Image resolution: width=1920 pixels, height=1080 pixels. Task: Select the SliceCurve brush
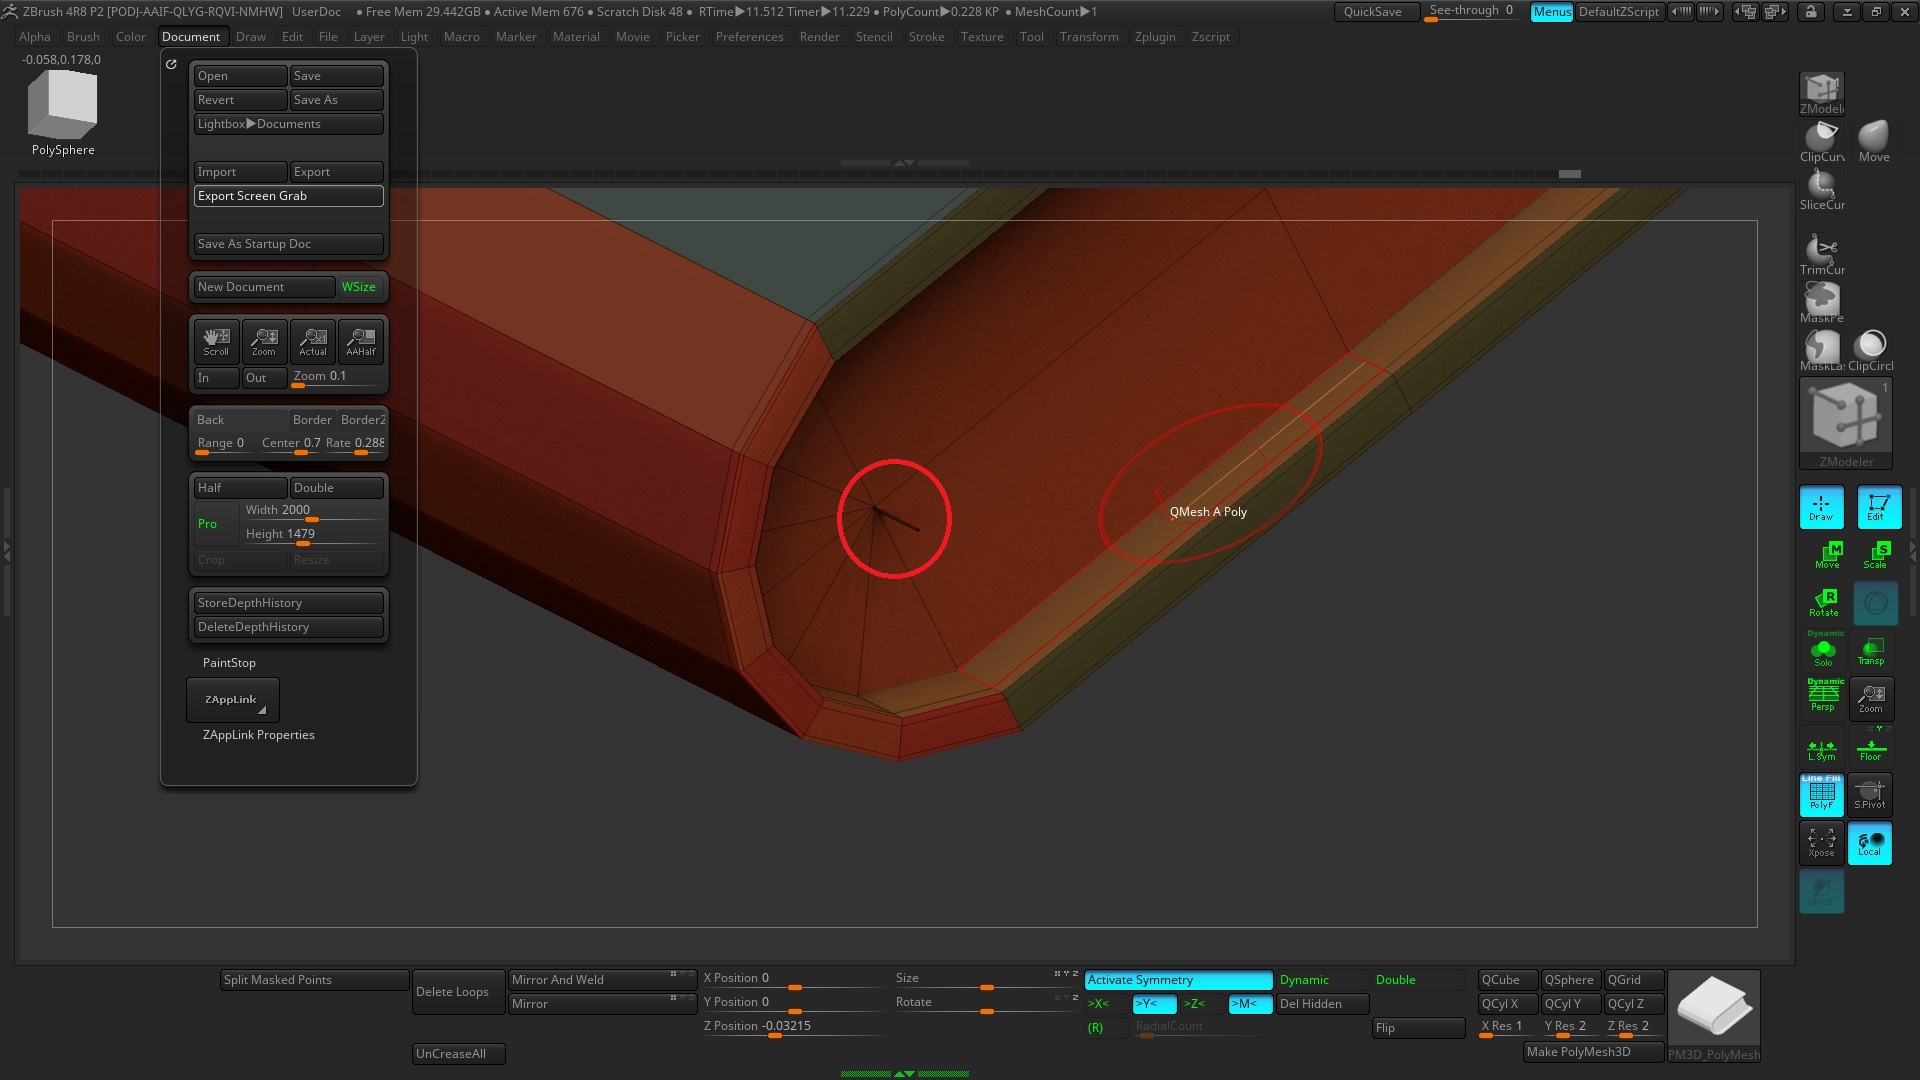(x=1821, y=189)
